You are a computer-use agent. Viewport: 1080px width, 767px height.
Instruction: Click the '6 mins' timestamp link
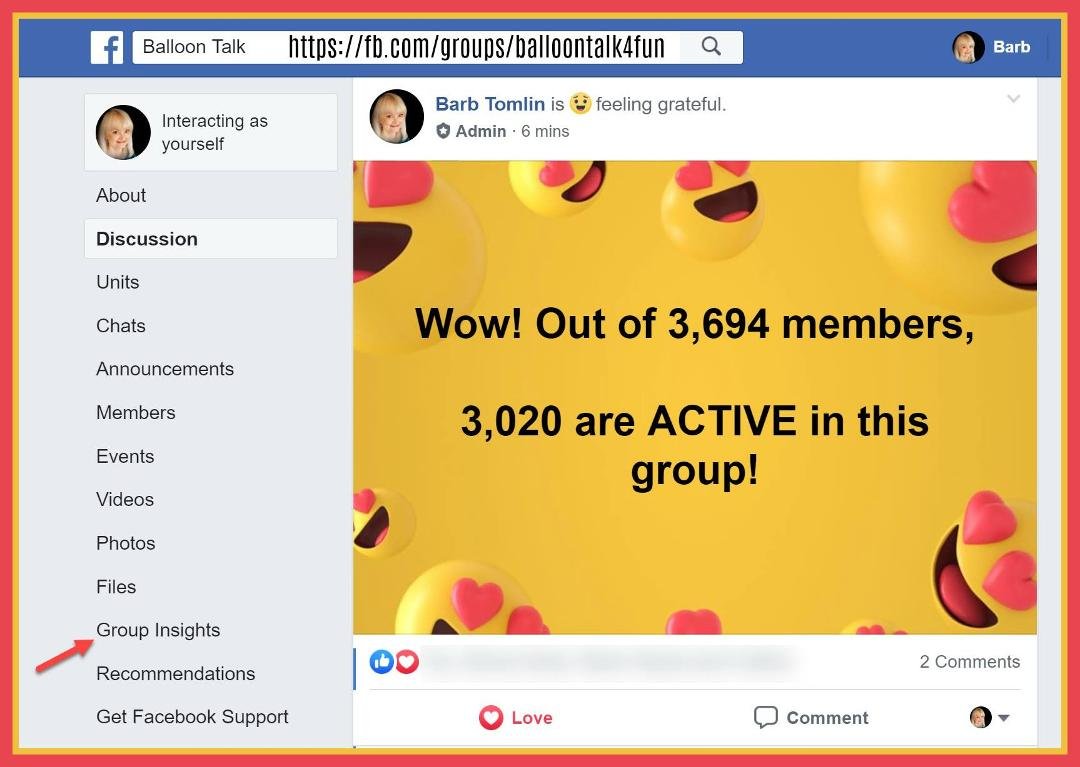click(x=545, y=131)
